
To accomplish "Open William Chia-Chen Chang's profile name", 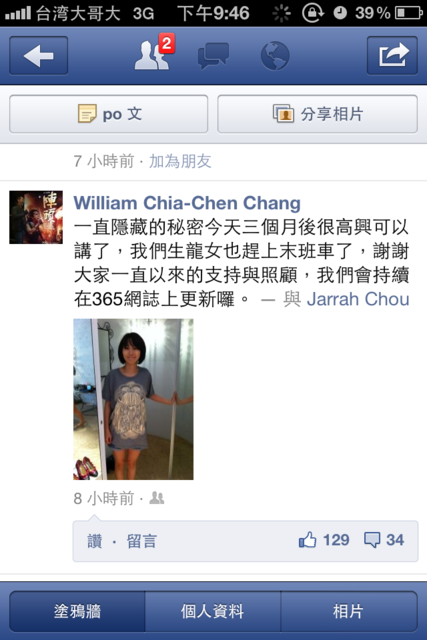I will pyautogui.click(x=187, y=203).
